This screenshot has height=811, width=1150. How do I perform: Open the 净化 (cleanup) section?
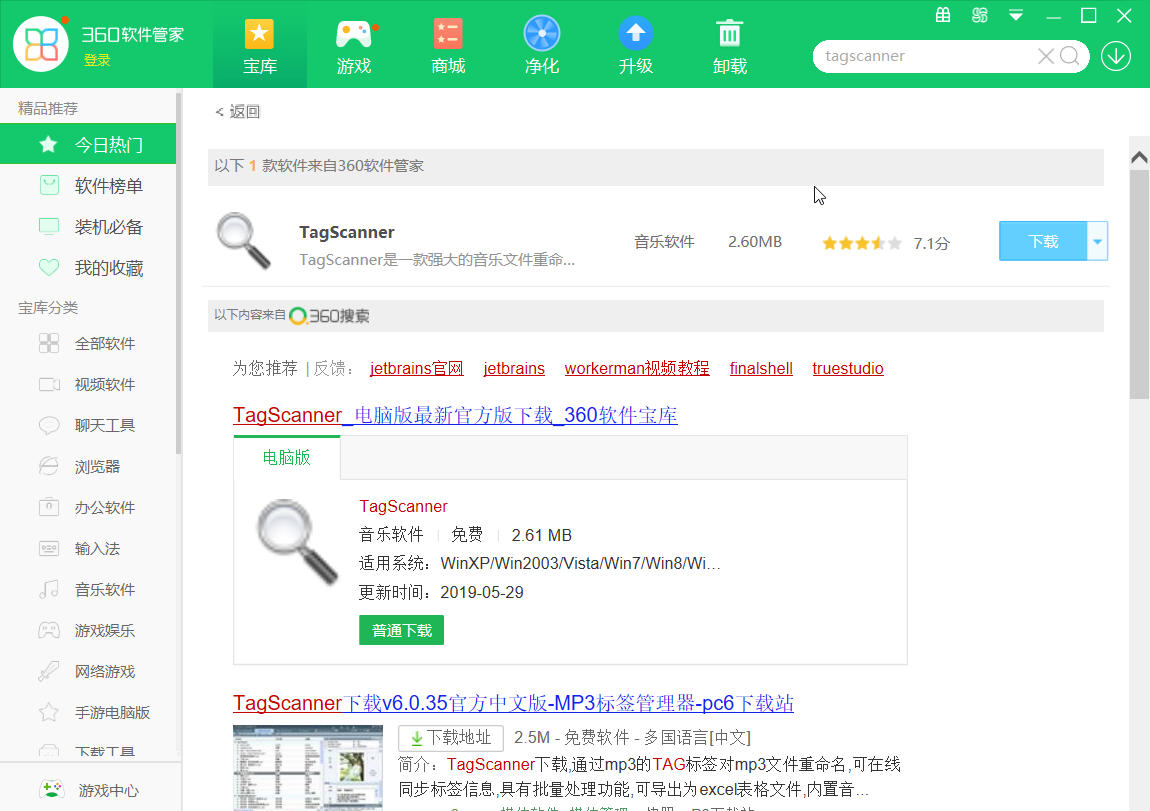[x=541, y=44]
